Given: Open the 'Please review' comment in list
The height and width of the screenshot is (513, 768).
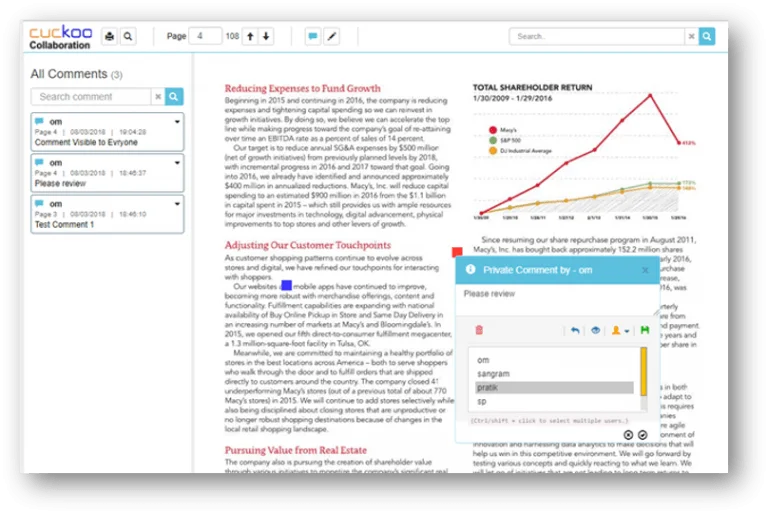Looking at the screenshot, I should pyautogui.click(x=107, y=173).
